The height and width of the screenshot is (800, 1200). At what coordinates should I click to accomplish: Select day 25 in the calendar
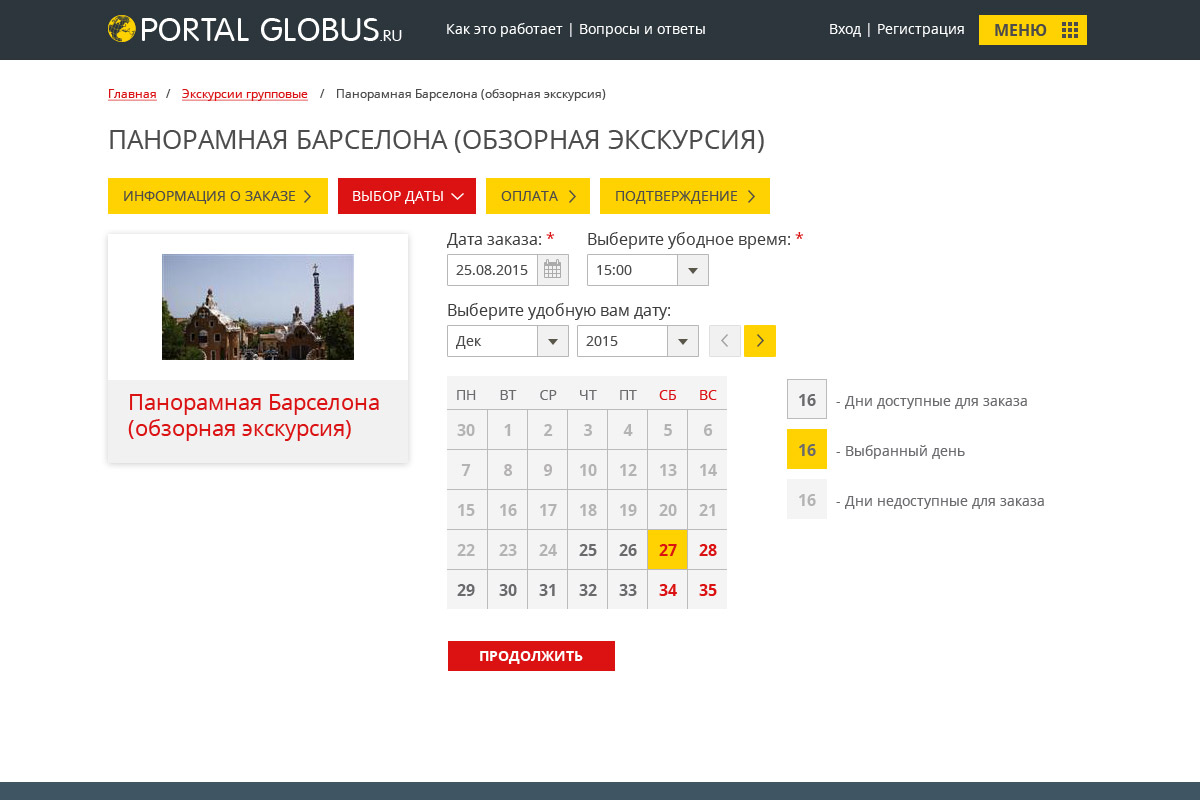point(588,550)
